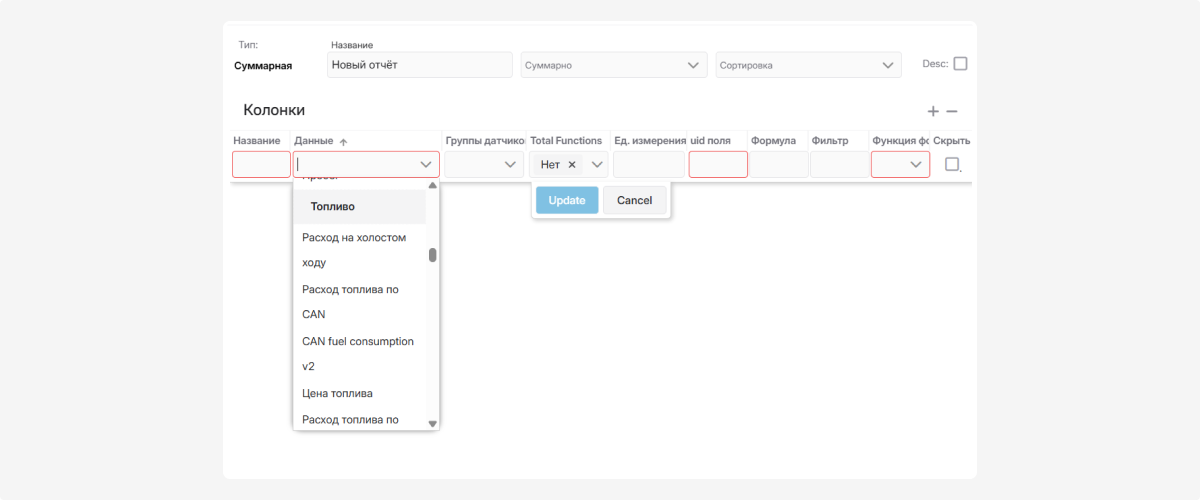Open the Total Functions dropdown chevron
This screenshot has height=500, width=1200.
(597, 165)
